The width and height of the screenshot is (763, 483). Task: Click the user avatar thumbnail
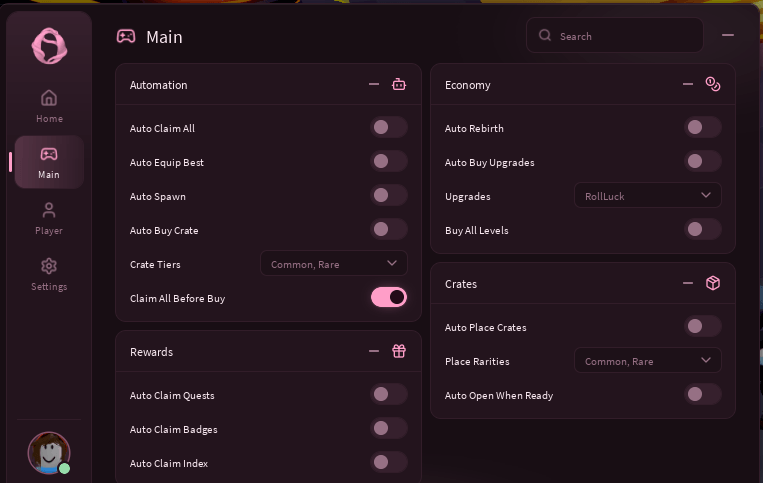[x=49, y=453]
